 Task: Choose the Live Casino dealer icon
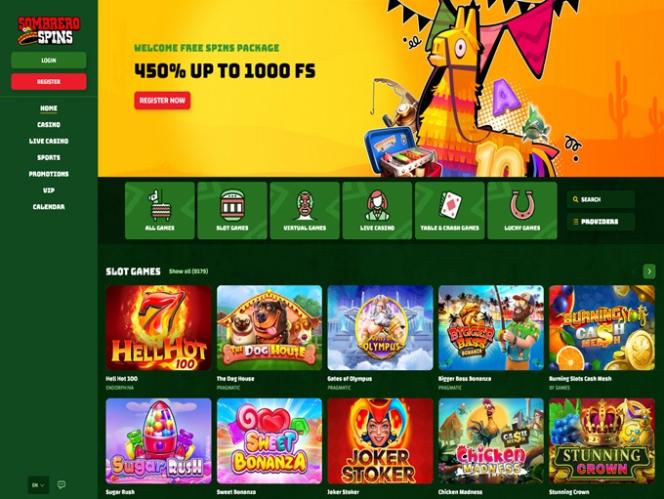pyautogui.click(x=377, y=211)
